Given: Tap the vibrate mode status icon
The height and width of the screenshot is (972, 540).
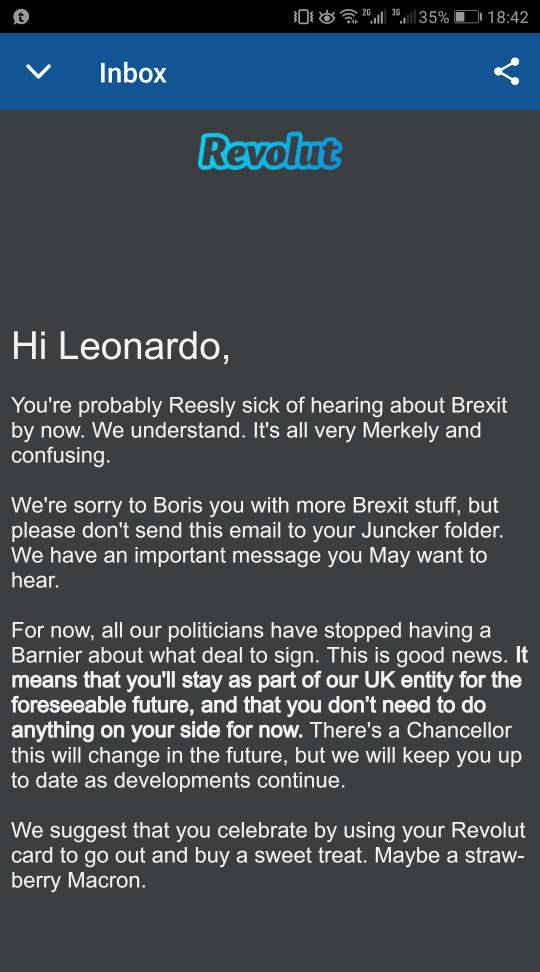Looking at the screenshot, I should tap(303, 17).
